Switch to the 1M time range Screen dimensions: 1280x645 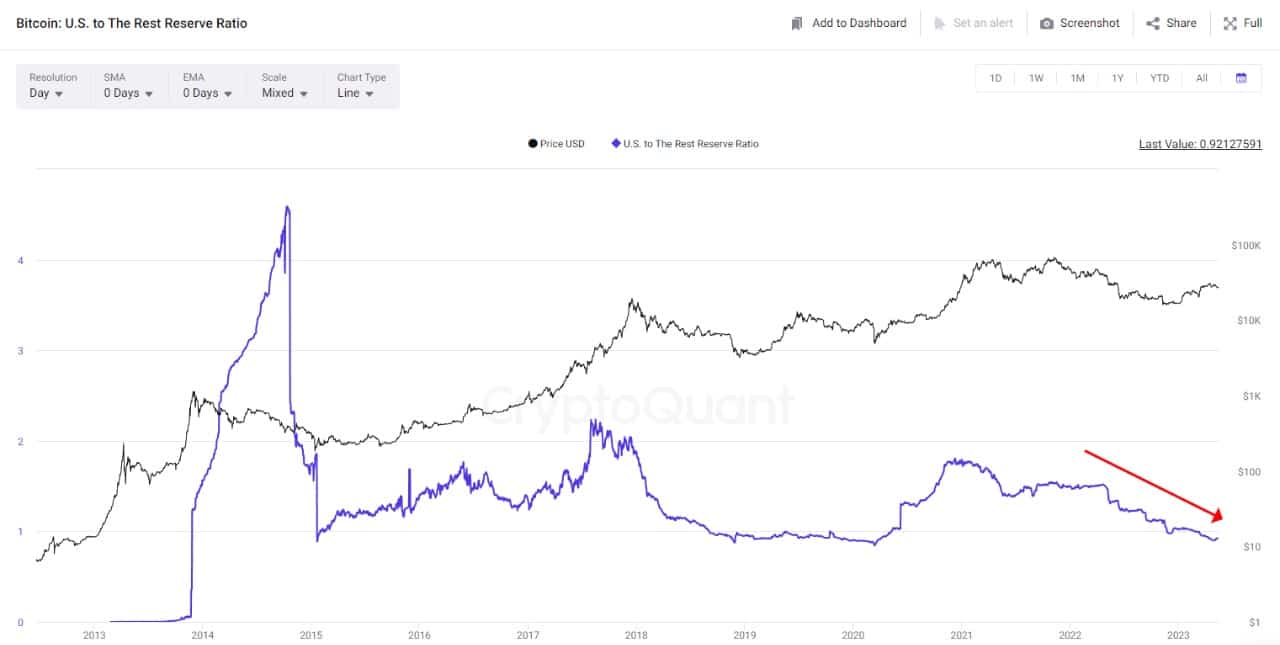point(1077,78)
